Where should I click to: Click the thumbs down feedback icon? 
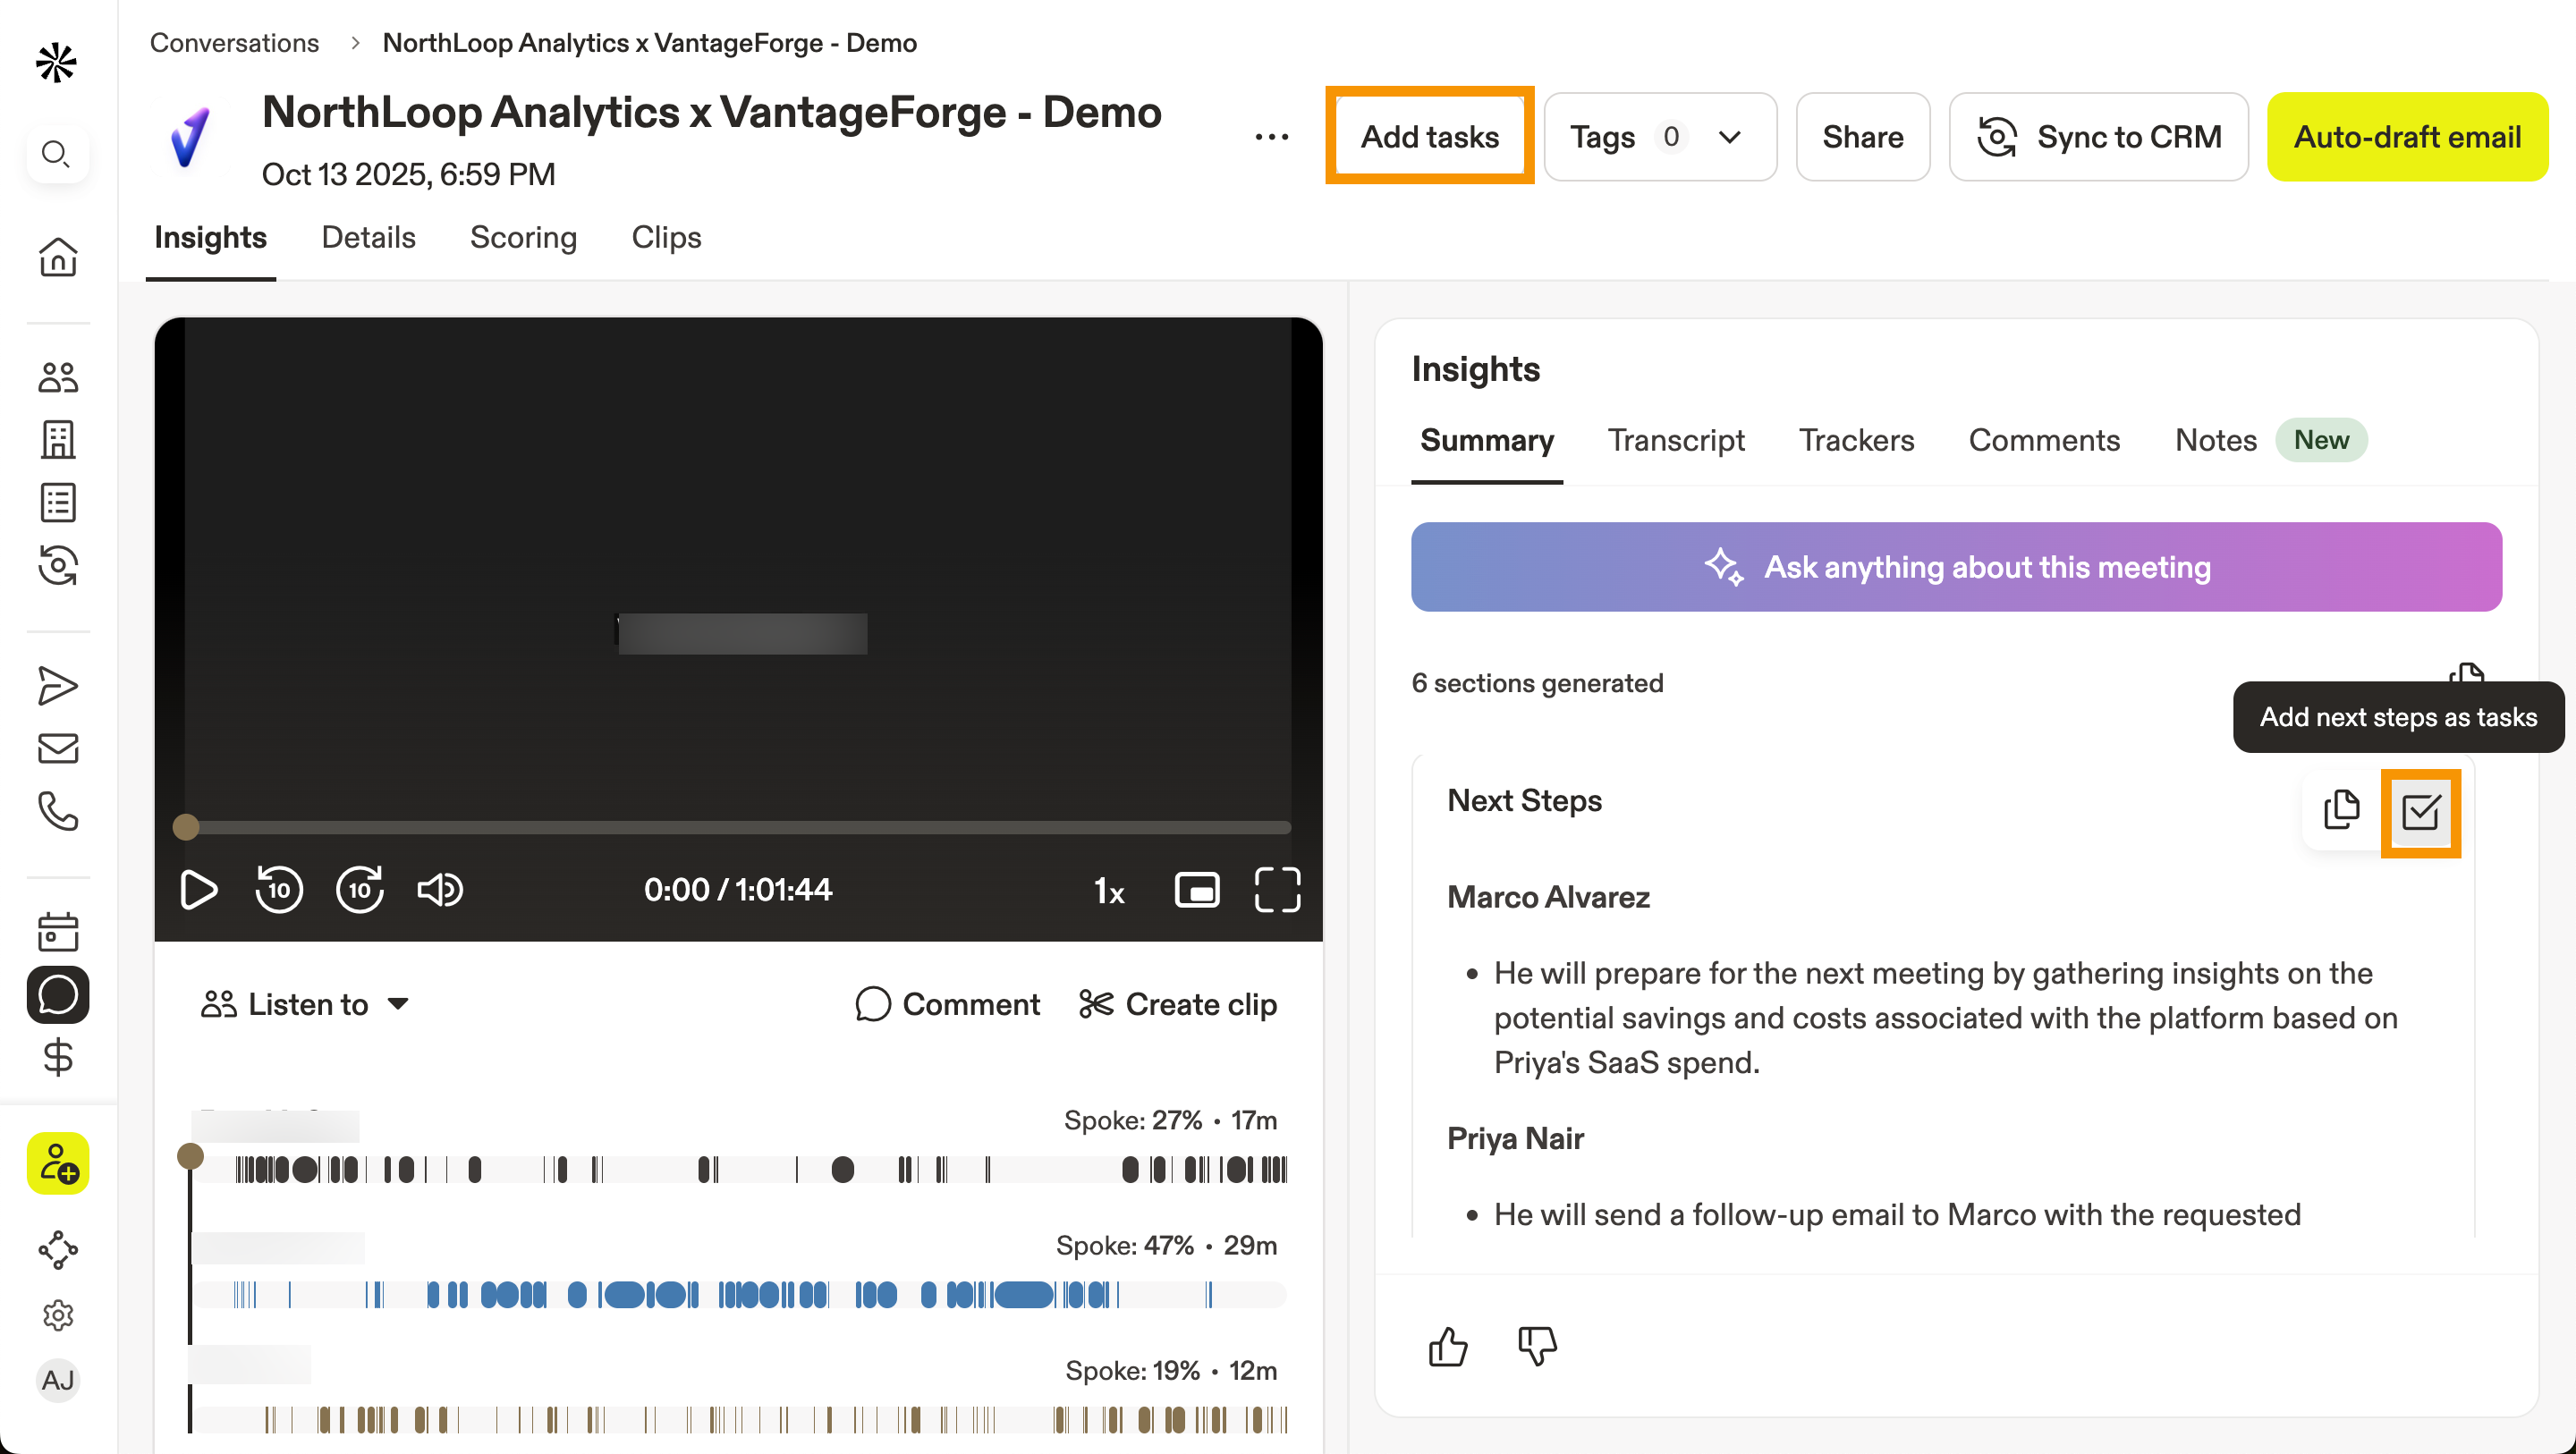(x=1536, y=1346)
